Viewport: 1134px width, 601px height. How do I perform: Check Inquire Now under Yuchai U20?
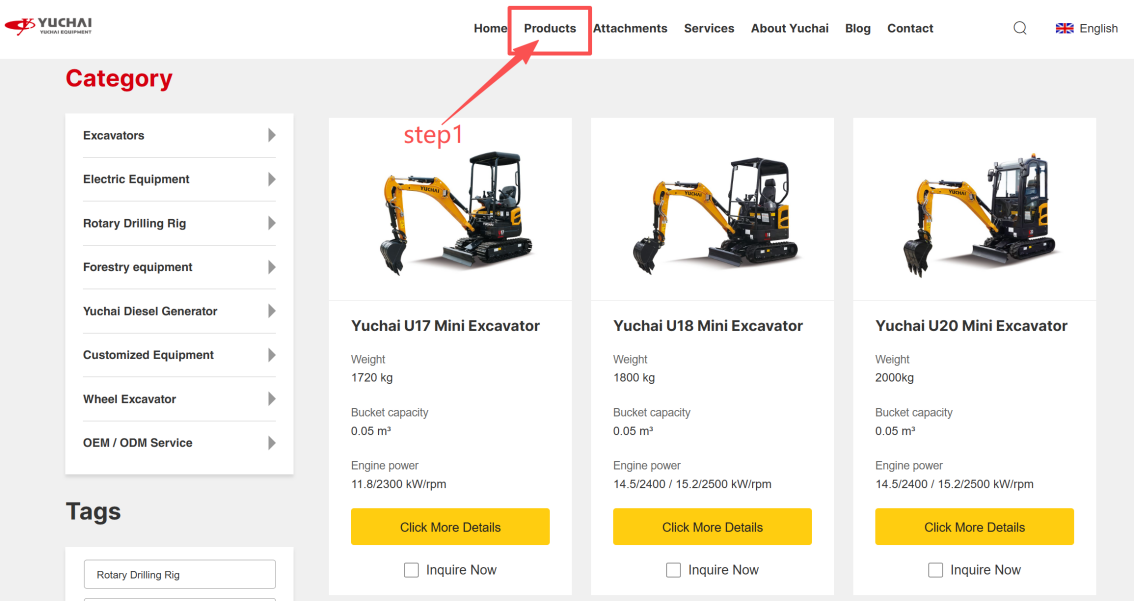(935, 569)
